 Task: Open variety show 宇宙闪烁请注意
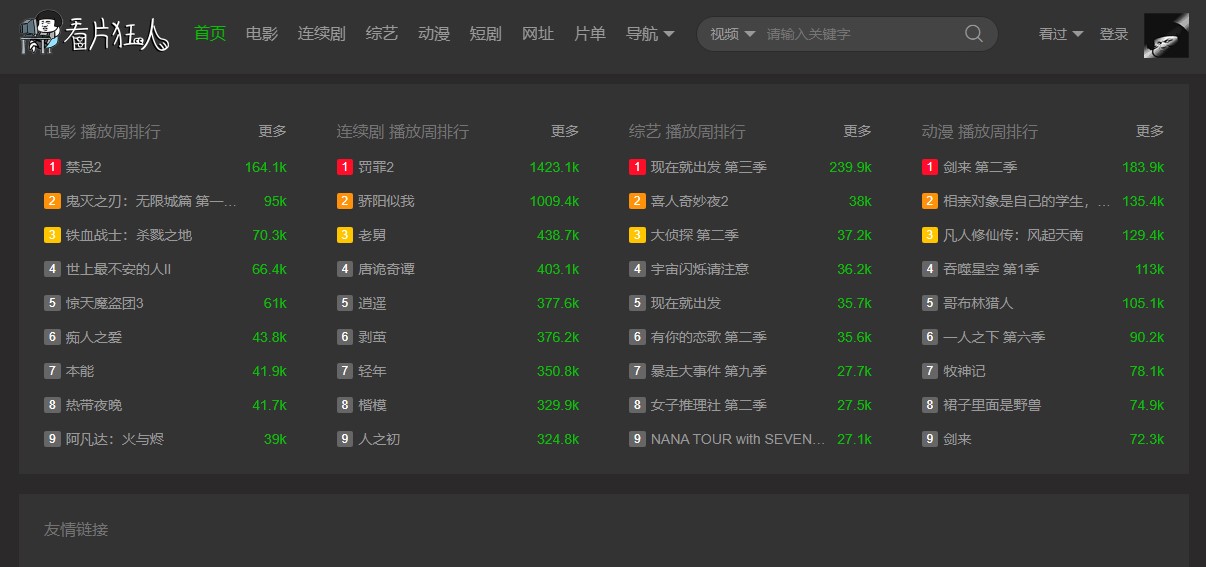(700, 269)
